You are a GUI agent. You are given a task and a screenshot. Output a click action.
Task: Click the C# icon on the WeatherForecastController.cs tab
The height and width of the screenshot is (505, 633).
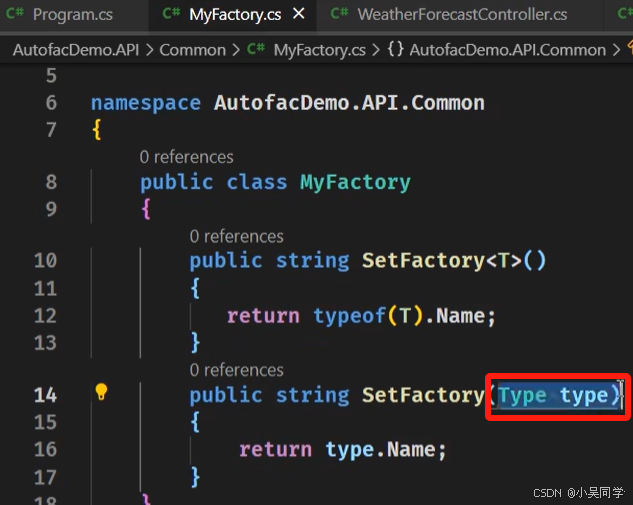click(x=339, y=14)
